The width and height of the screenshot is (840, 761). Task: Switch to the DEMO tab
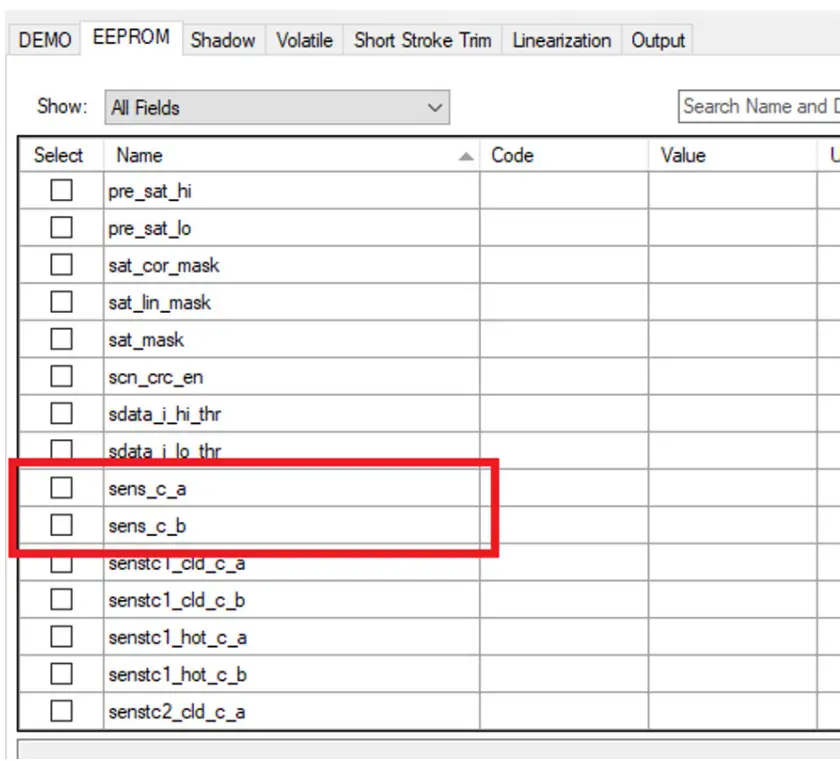45,41
